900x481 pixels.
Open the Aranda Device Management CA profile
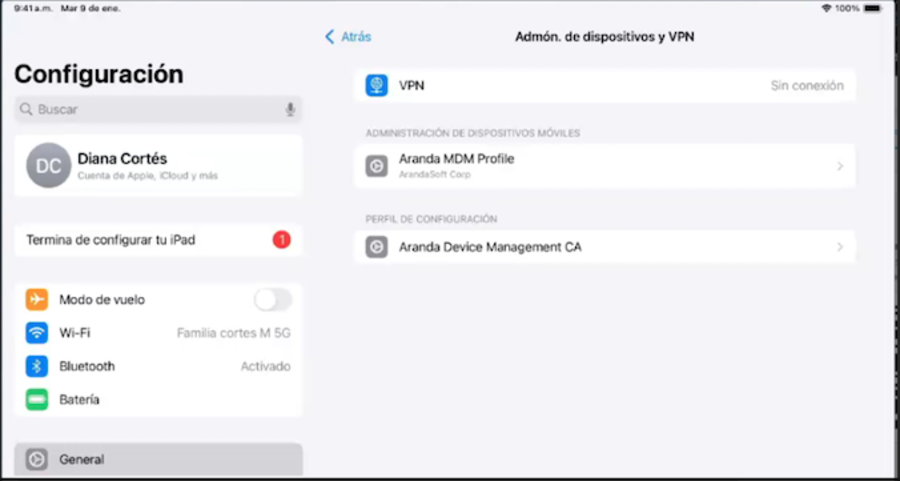point(604,247)
